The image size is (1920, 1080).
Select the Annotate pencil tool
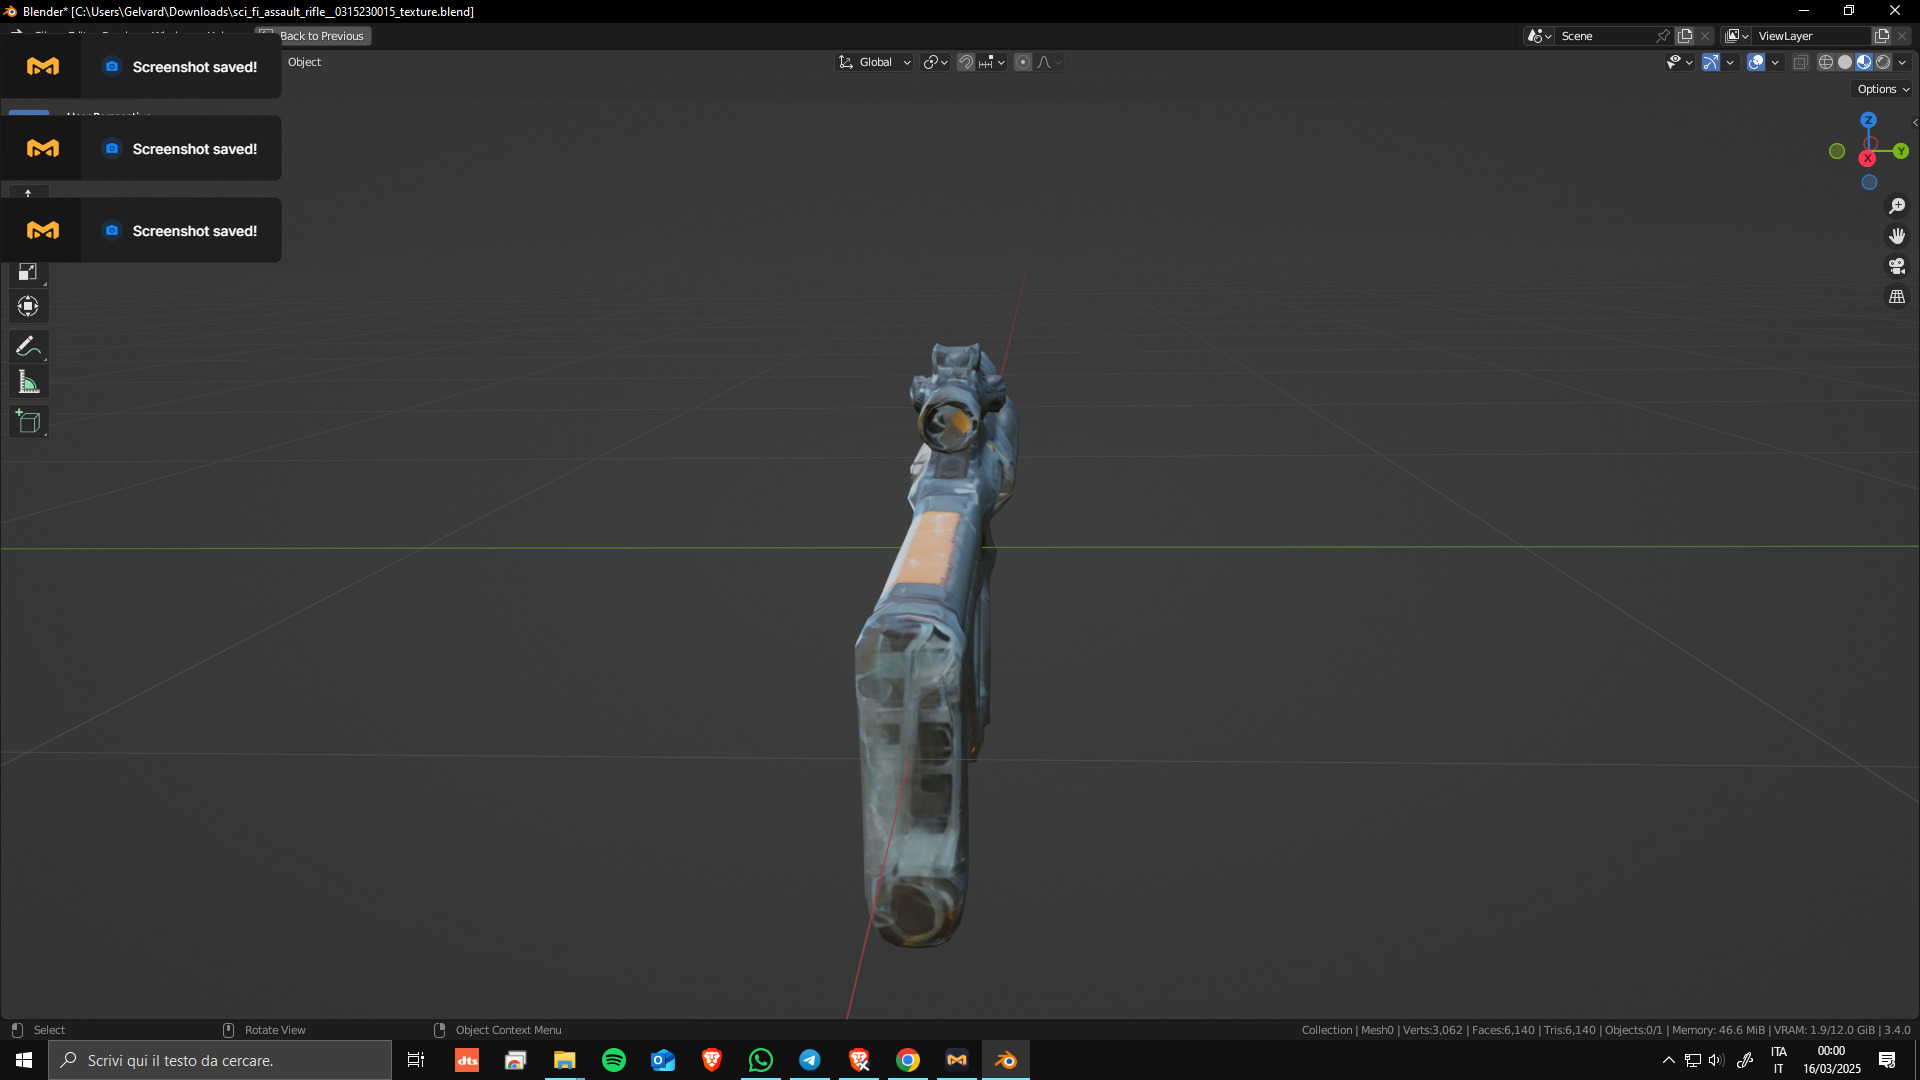[28, 347]
